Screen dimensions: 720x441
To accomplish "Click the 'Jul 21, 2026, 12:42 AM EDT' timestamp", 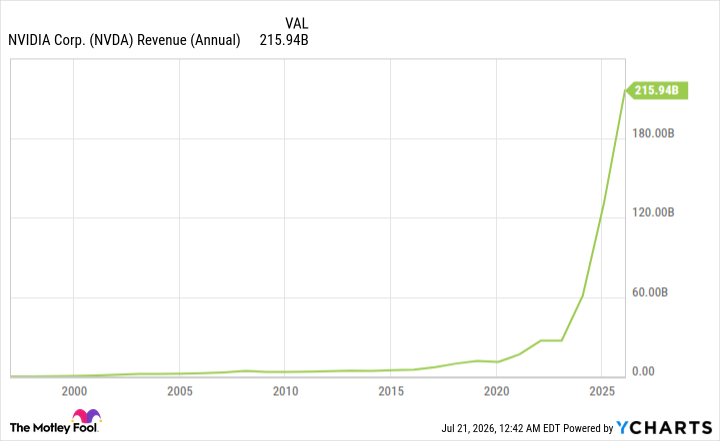I will click(501, 428).
